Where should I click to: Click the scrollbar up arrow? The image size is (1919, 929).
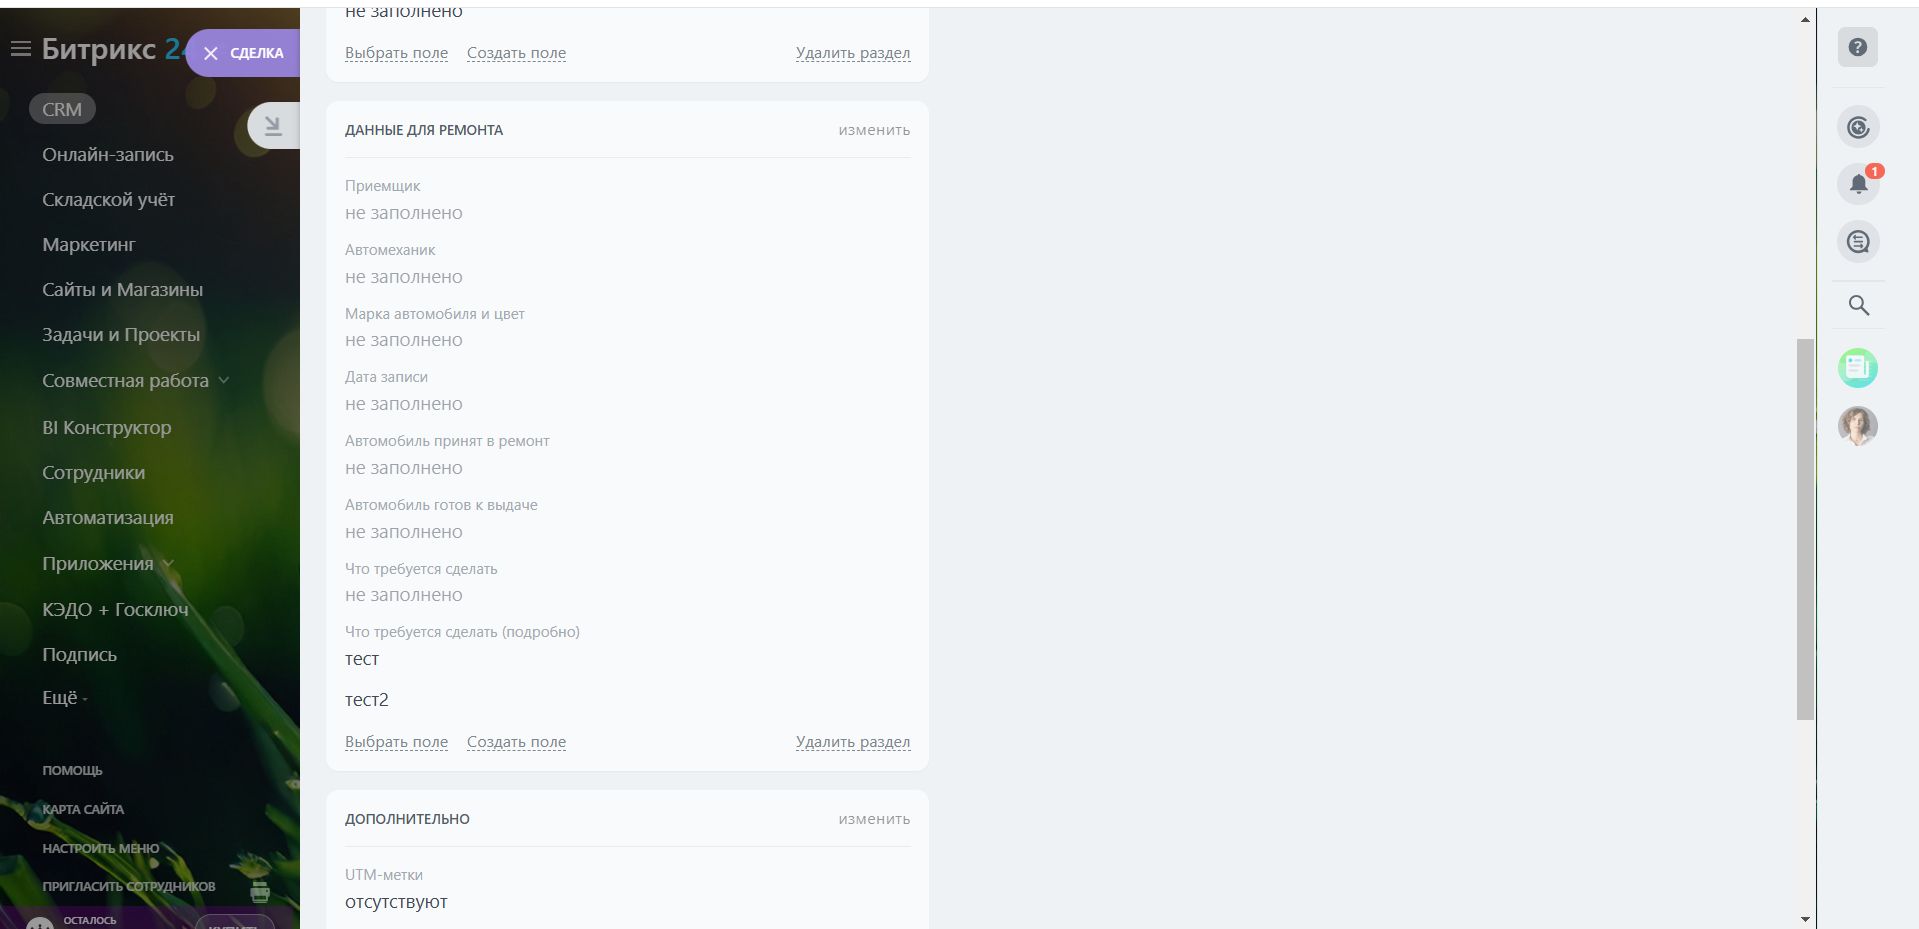[x=1805, y=19]
